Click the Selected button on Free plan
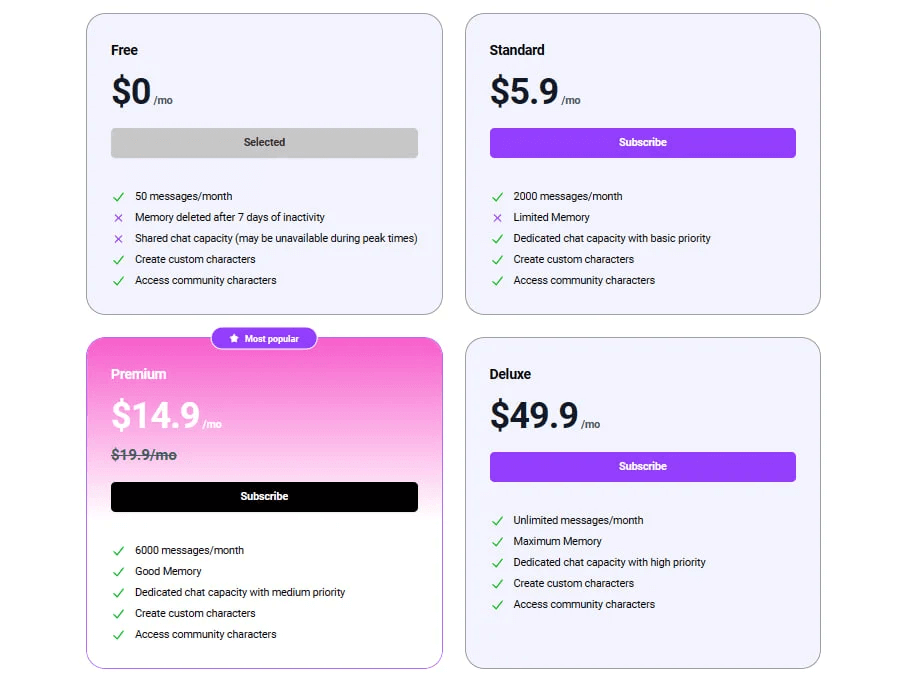 pyautogui.click(x=264, y=142)
